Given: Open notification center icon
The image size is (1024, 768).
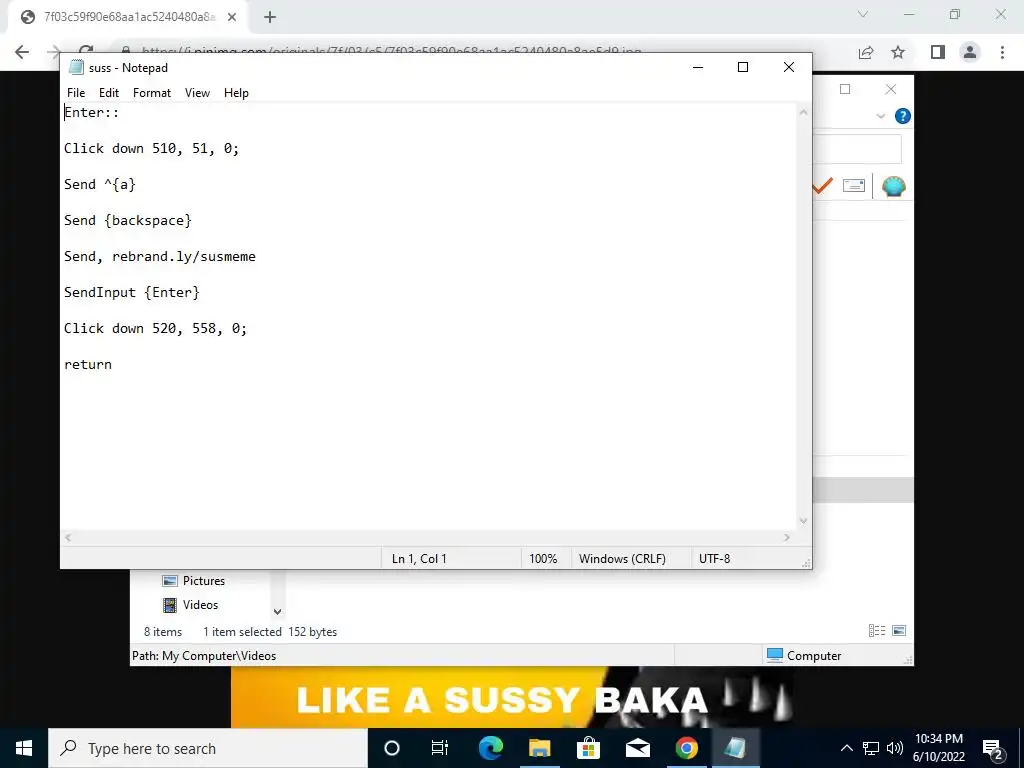Looking at the screenshot, I should point(993,749).
